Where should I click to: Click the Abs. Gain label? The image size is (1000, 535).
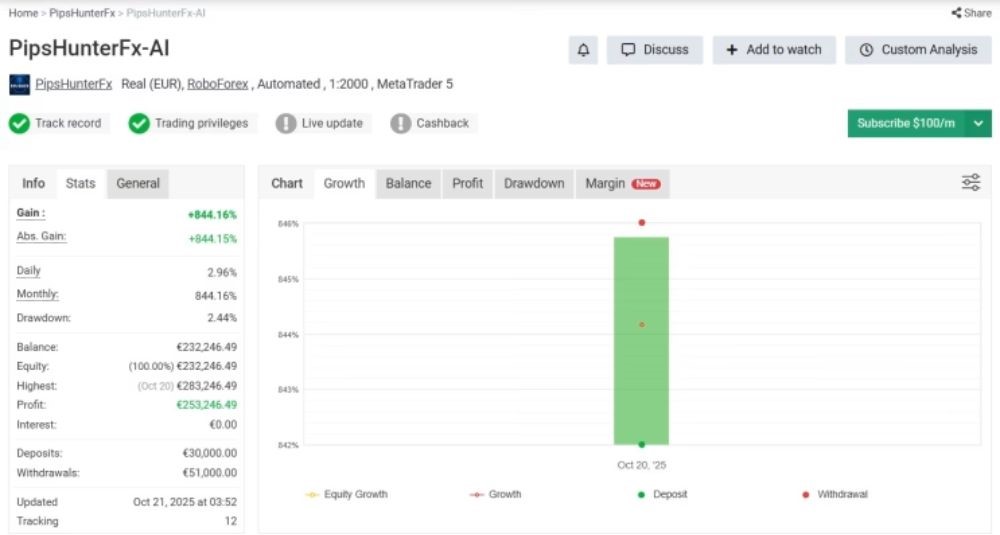click(41, 237)
